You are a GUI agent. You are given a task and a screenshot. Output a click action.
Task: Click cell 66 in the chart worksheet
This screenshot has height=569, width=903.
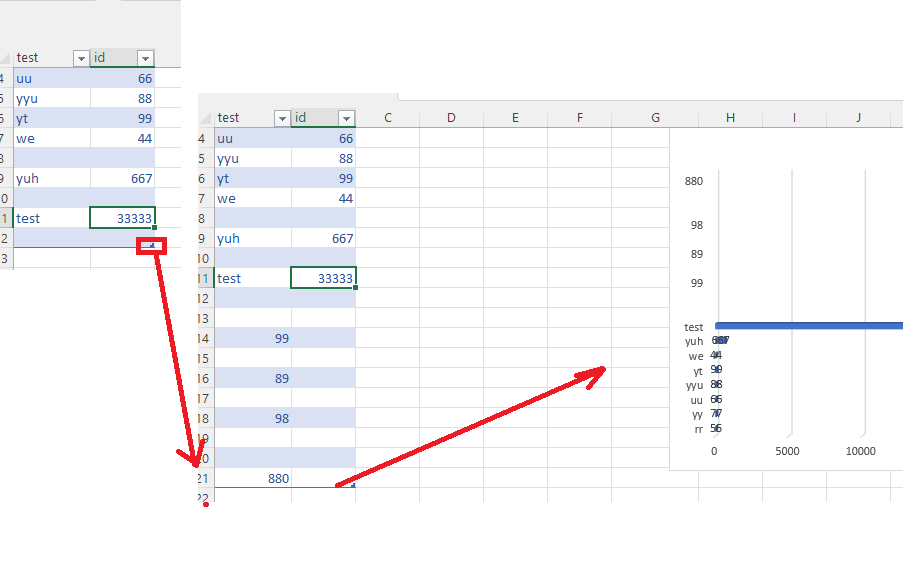coord(323,139)
